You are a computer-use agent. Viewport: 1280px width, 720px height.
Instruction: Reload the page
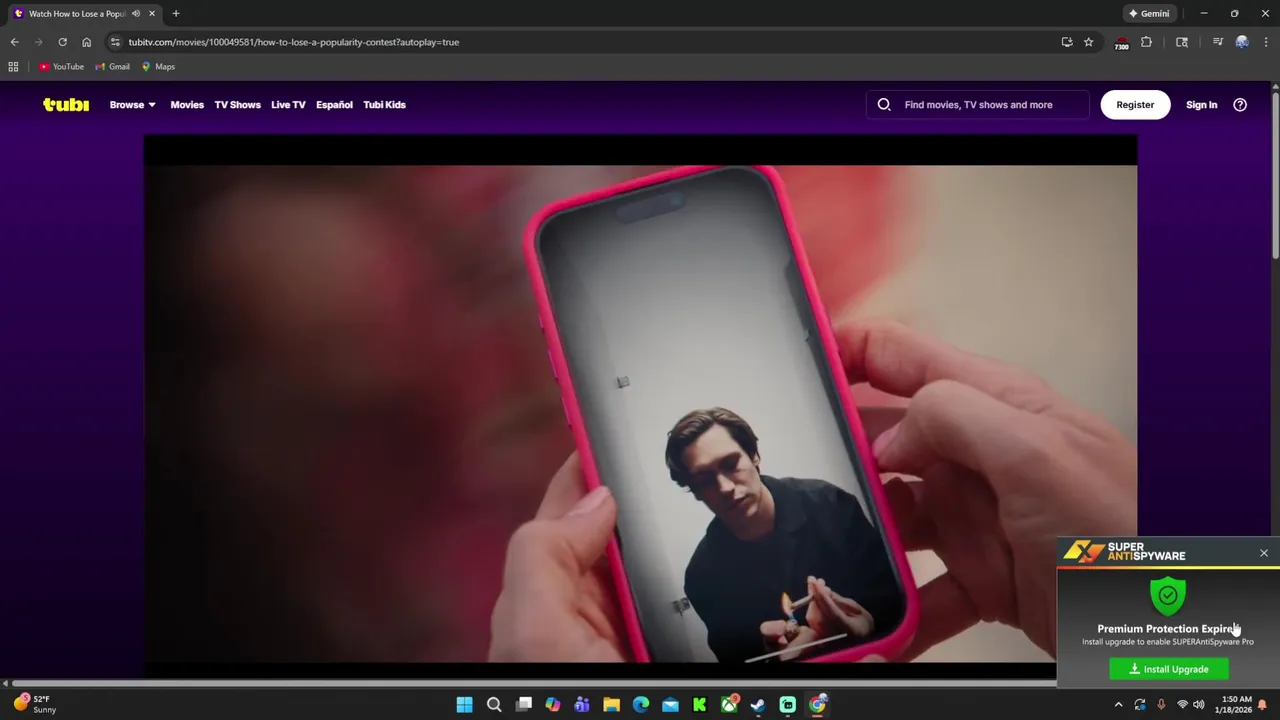62,42
